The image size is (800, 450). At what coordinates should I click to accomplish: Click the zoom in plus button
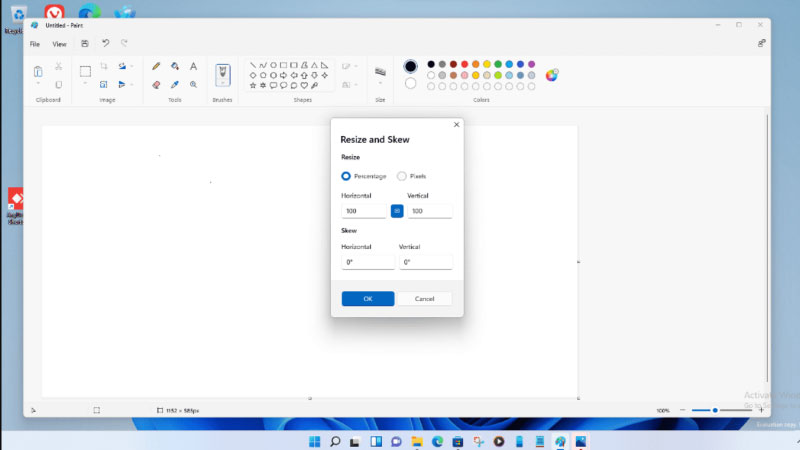[x=761, y=410]
